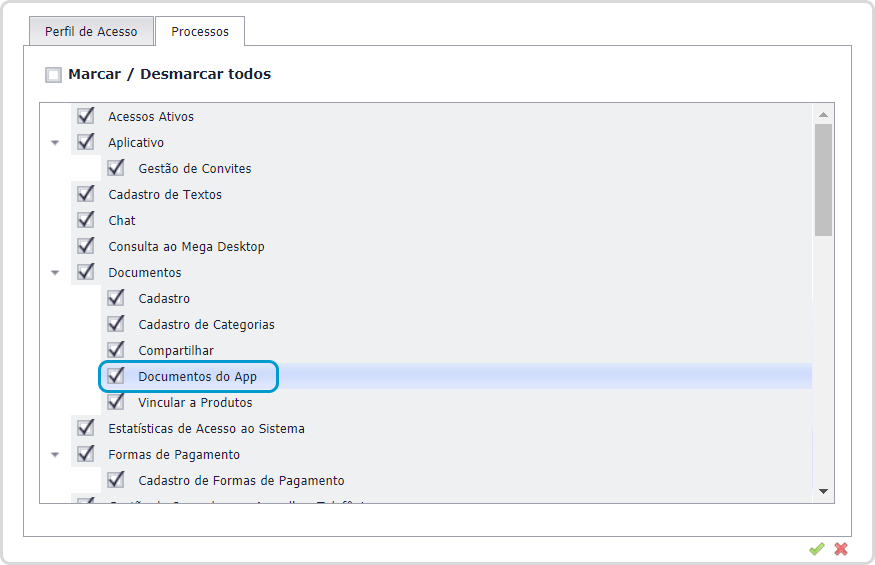Click the green confirm checkmark icon
The image size is (875, 565).
tap(817, 549)
